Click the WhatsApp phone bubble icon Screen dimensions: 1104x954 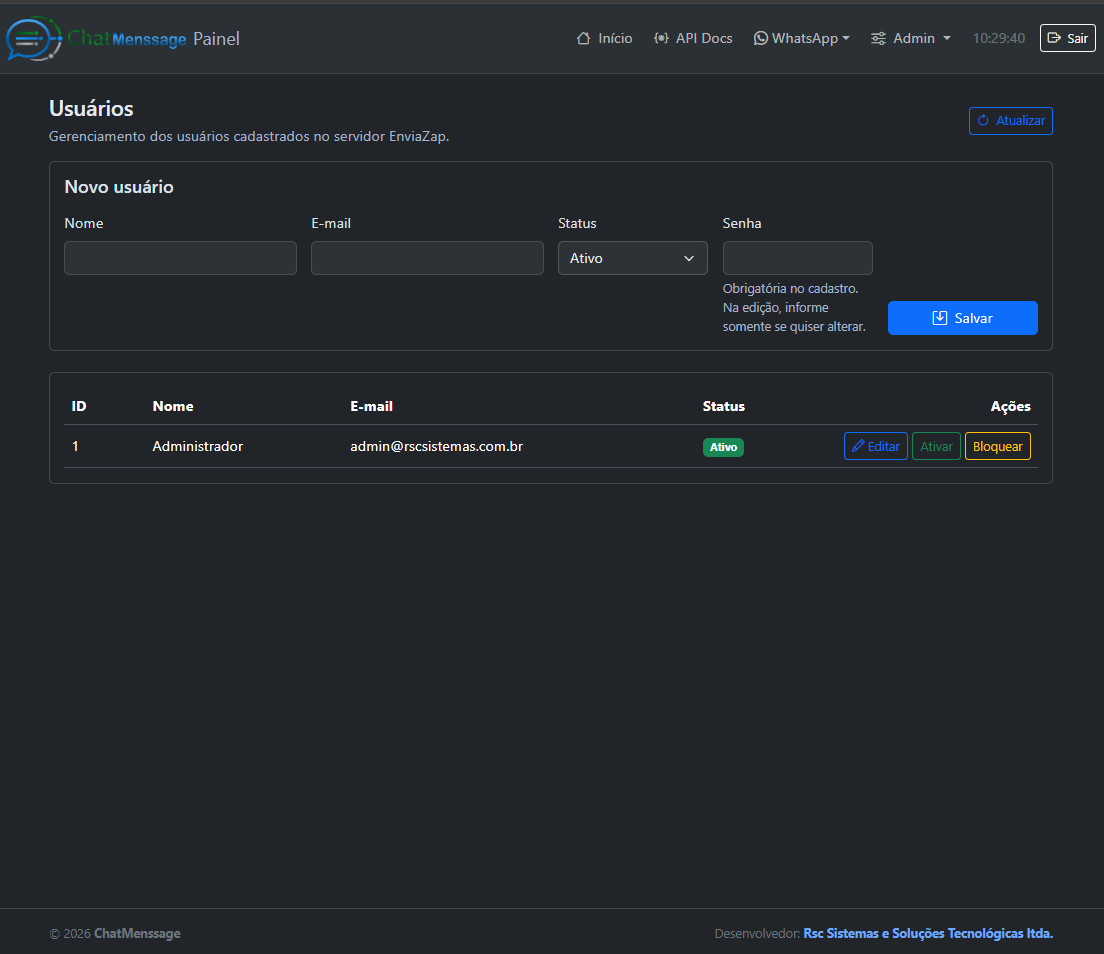(x=760, y=38)
